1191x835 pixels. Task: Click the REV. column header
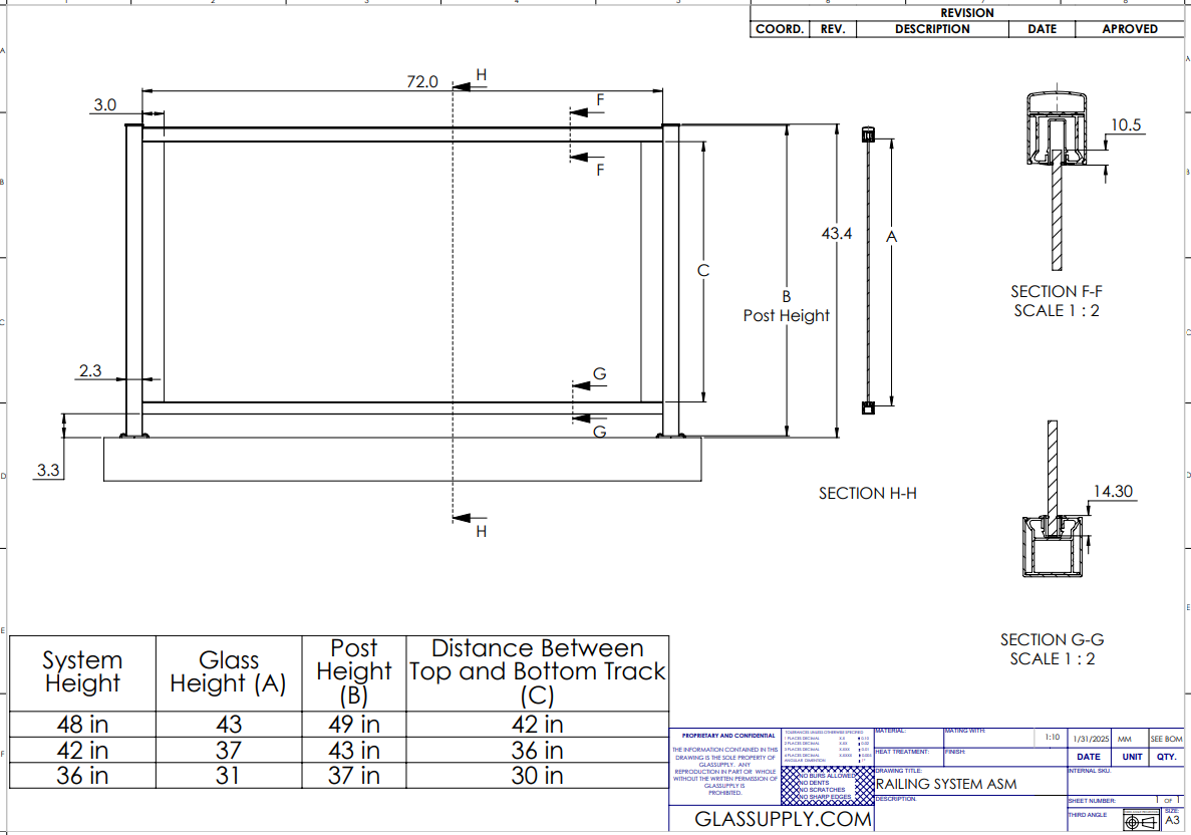pos(833,29)
